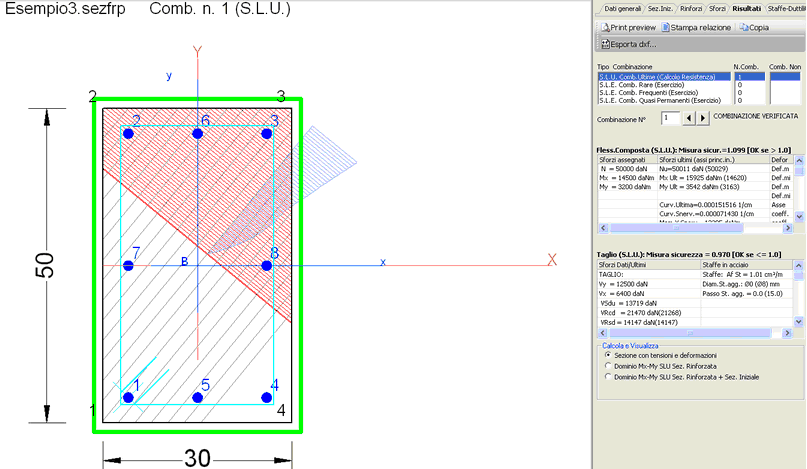Click the Print preview toolbar button

click(x=628, y=27)
